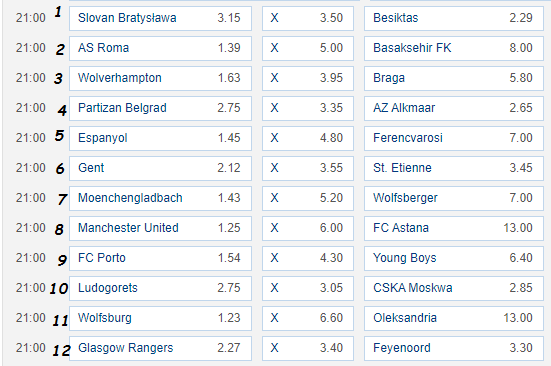
Task: Select Young Boys odds 6.40
Action: point(454,258)
